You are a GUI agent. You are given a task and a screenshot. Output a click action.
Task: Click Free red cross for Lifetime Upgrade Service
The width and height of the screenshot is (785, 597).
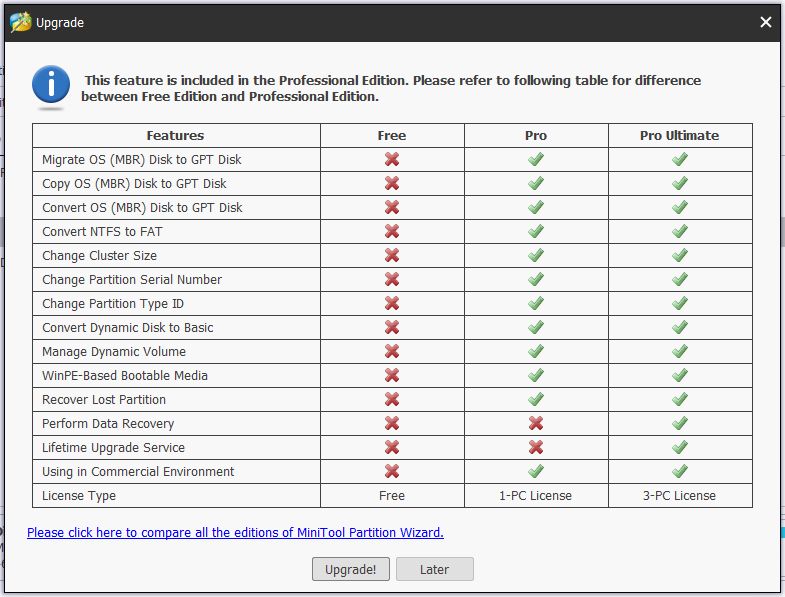coord(392,447)
